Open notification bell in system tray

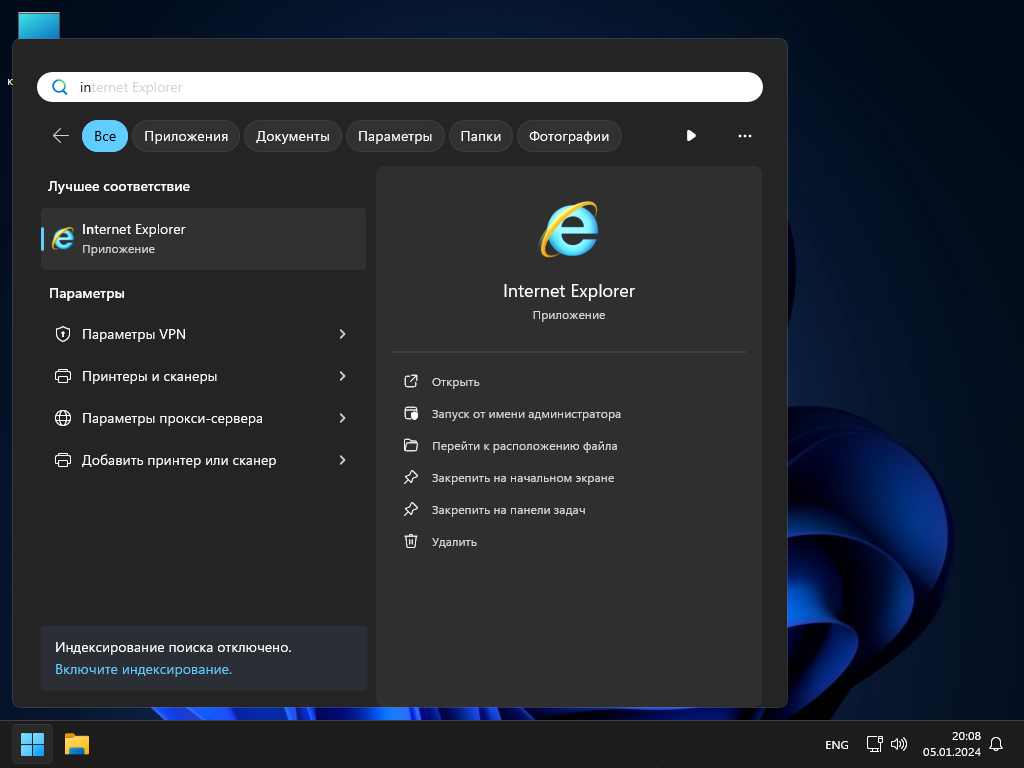(x=995, y=744)
